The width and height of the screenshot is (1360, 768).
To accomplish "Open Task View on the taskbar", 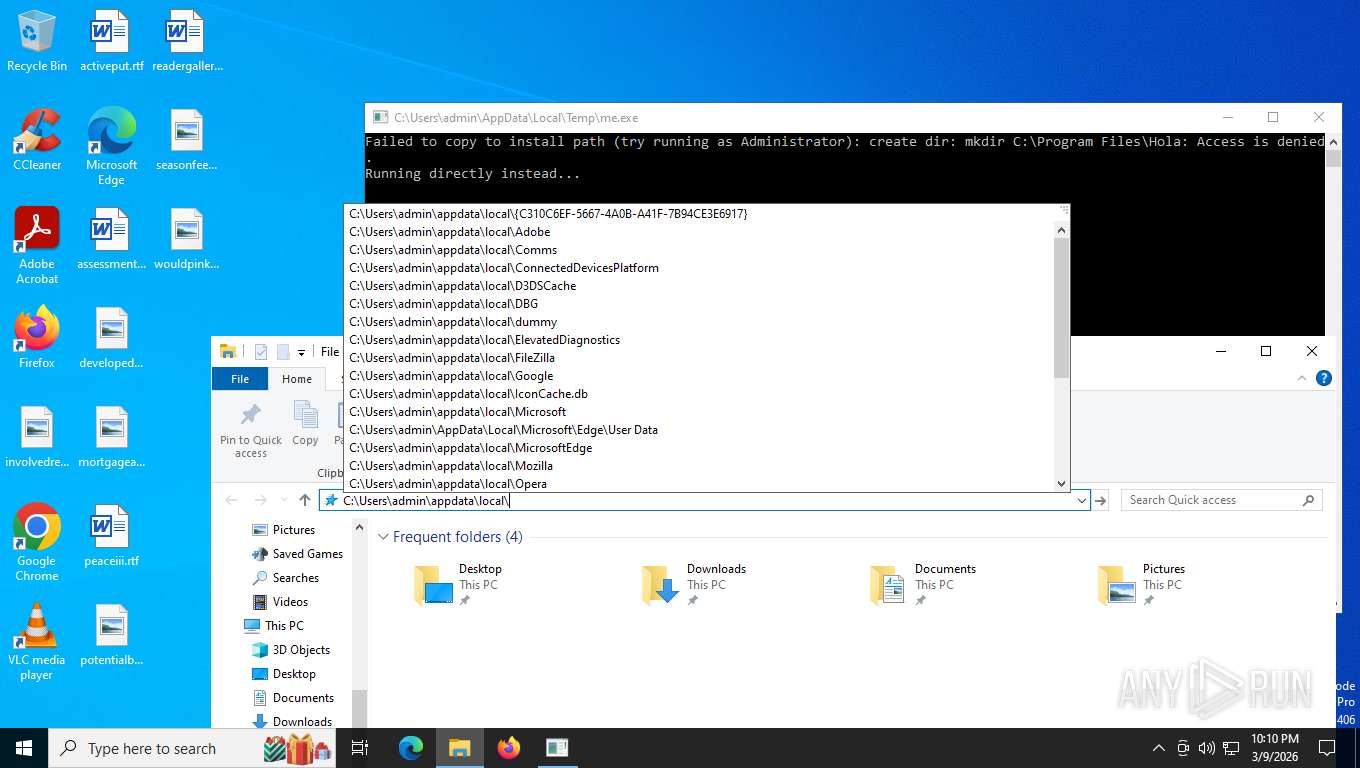I will click(x=360, y=747).
